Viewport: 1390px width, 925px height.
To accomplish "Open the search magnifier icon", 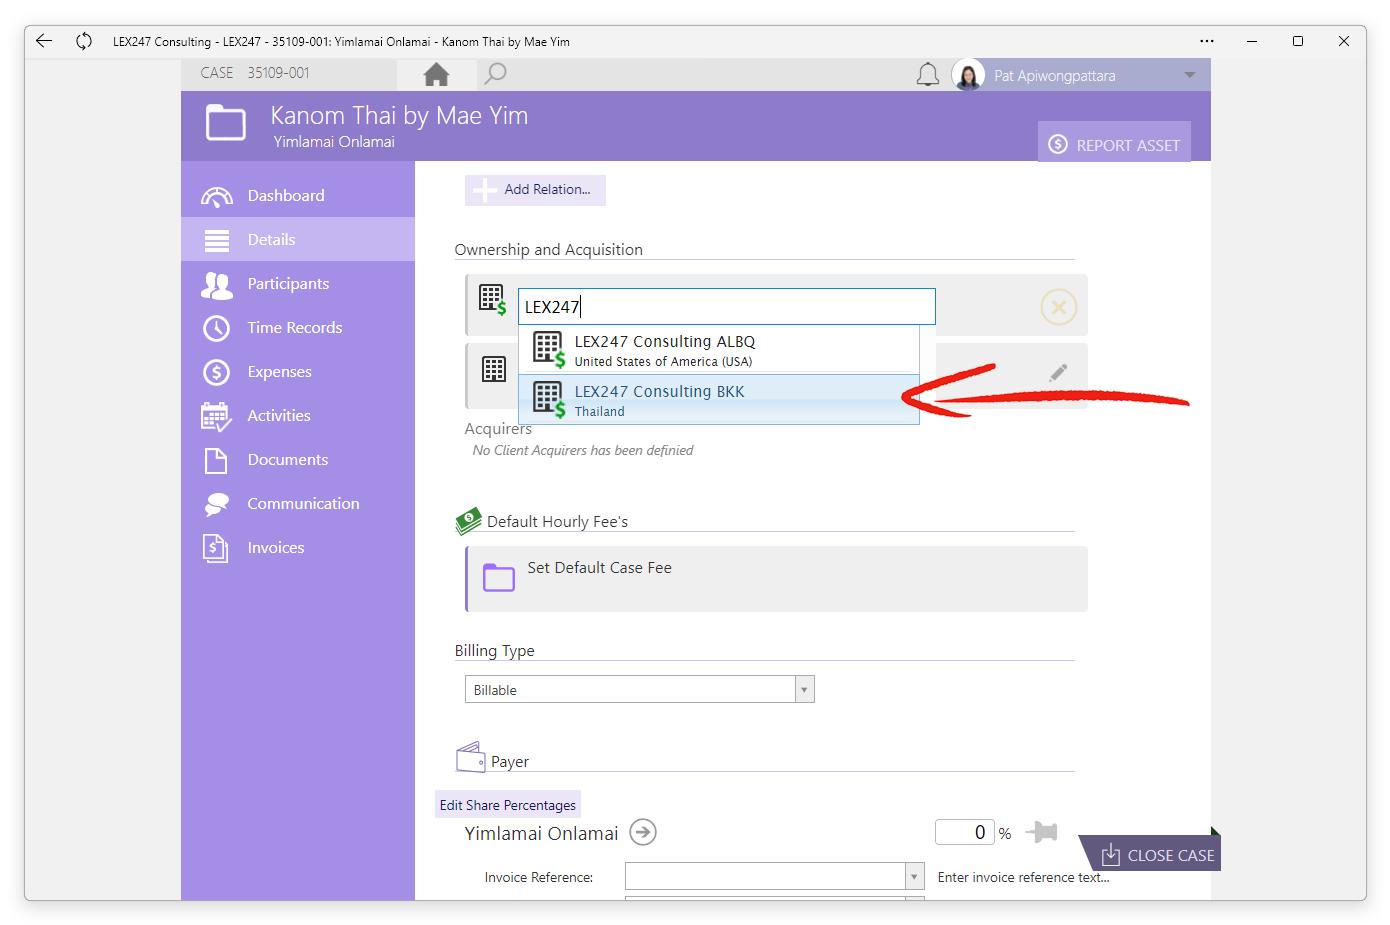I will [x=494, y=74].
